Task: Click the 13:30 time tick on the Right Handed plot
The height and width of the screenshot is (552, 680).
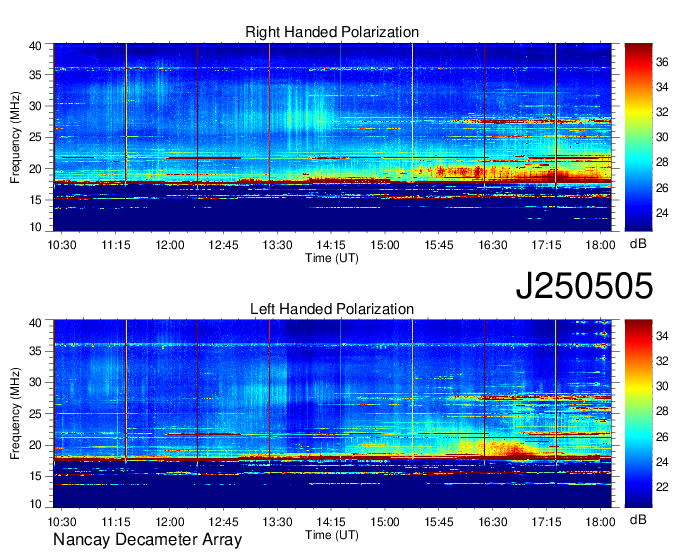Action: point(278,245)
